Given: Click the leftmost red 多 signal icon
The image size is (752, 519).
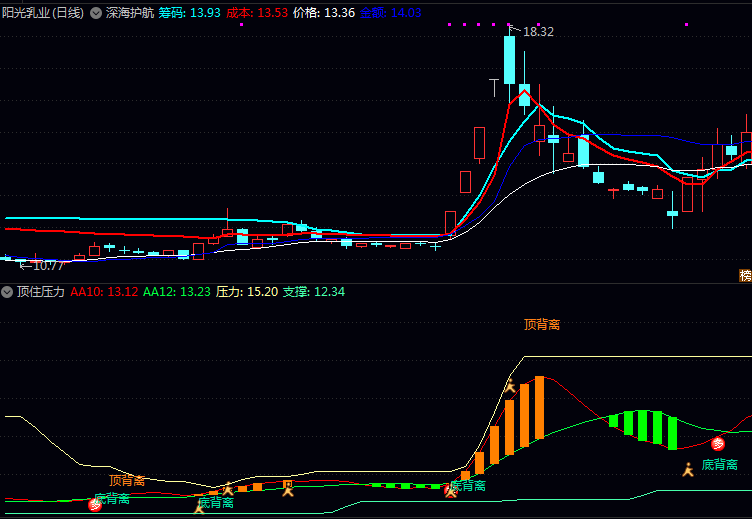Looking at the screenshot, I should (95, 505).
